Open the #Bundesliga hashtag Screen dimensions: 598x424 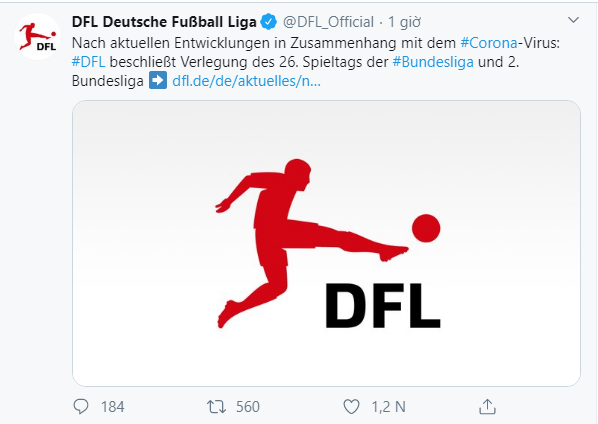pos(433,62)
